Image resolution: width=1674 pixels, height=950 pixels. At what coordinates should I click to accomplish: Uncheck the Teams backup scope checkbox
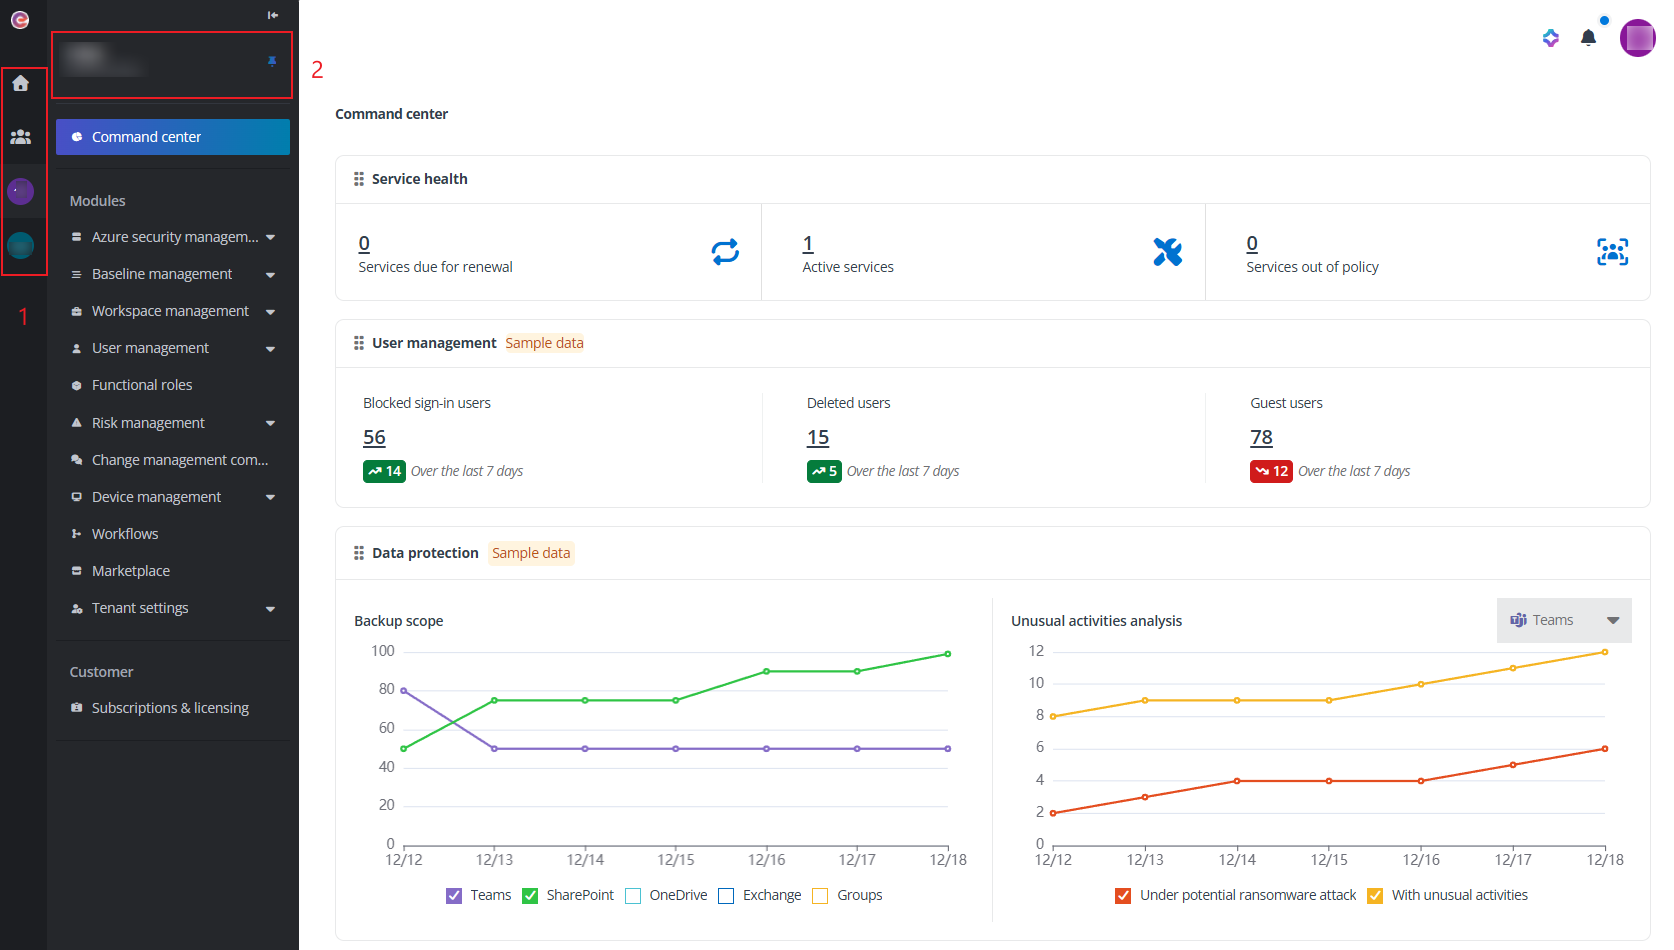[x=454, y=896]
